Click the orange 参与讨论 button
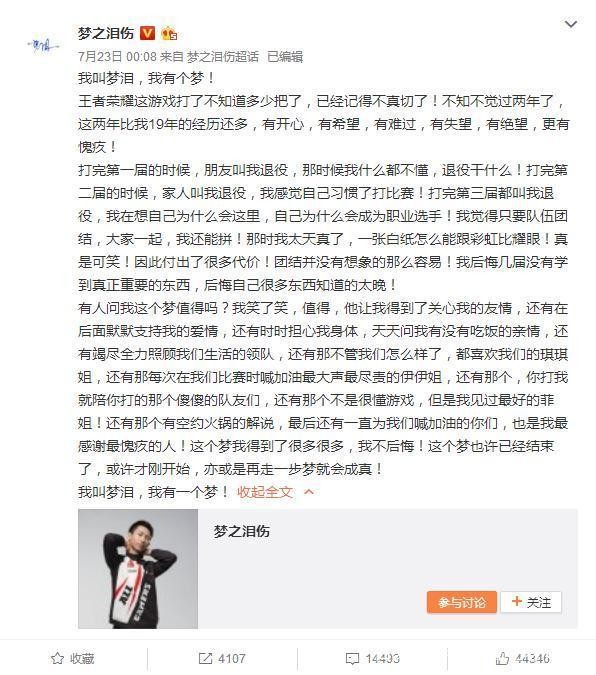Screen dimensions: 596x675 462,602
